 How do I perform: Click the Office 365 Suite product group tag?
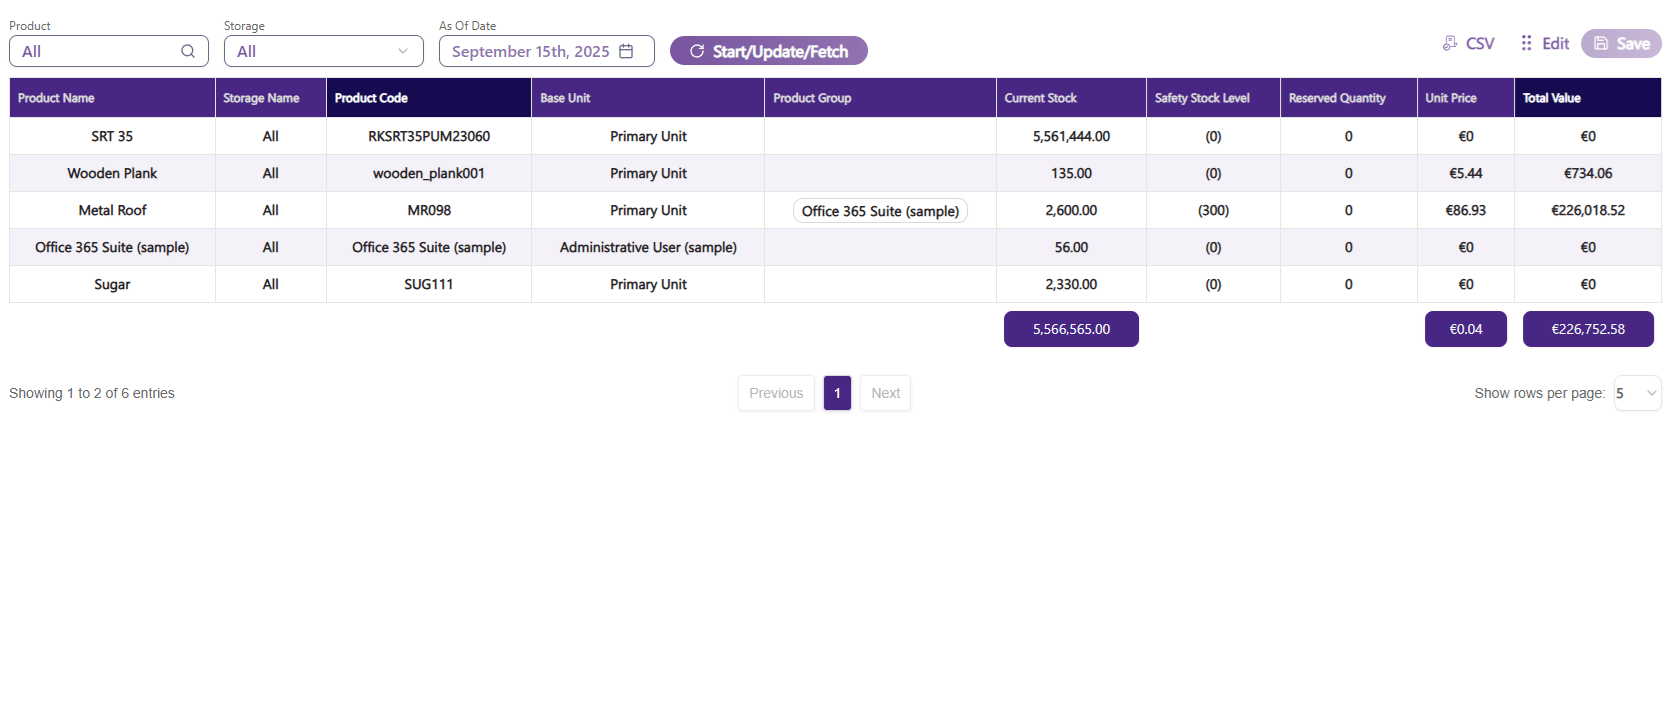[x=880, y=211]
